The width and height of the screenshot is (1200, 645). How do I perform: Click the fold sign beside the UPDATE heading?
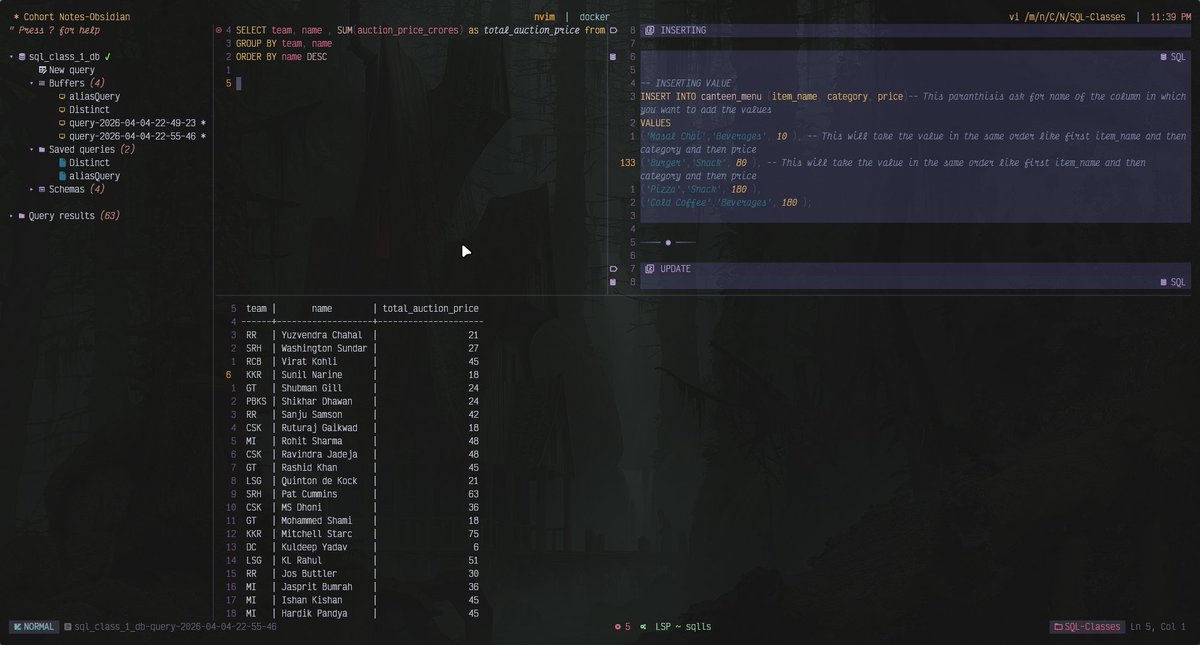tap(613, 269)
